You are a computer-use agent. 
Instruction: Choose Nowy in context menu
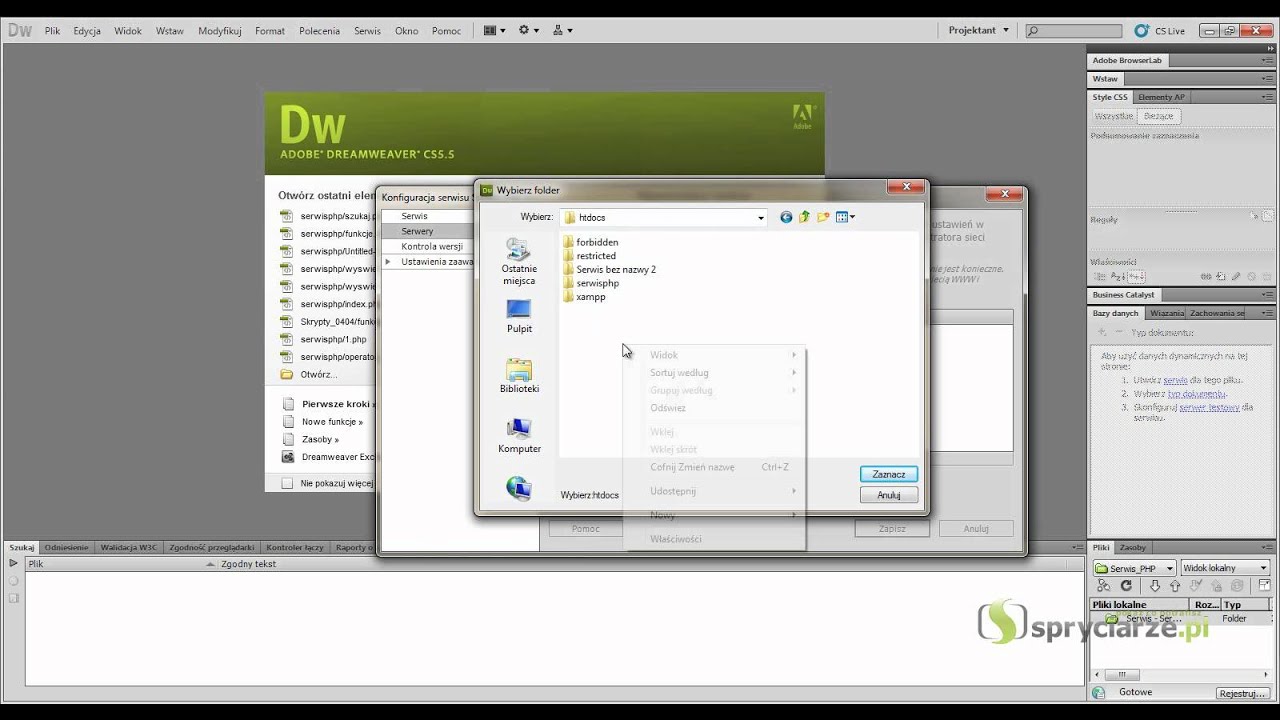coord(714,515)
